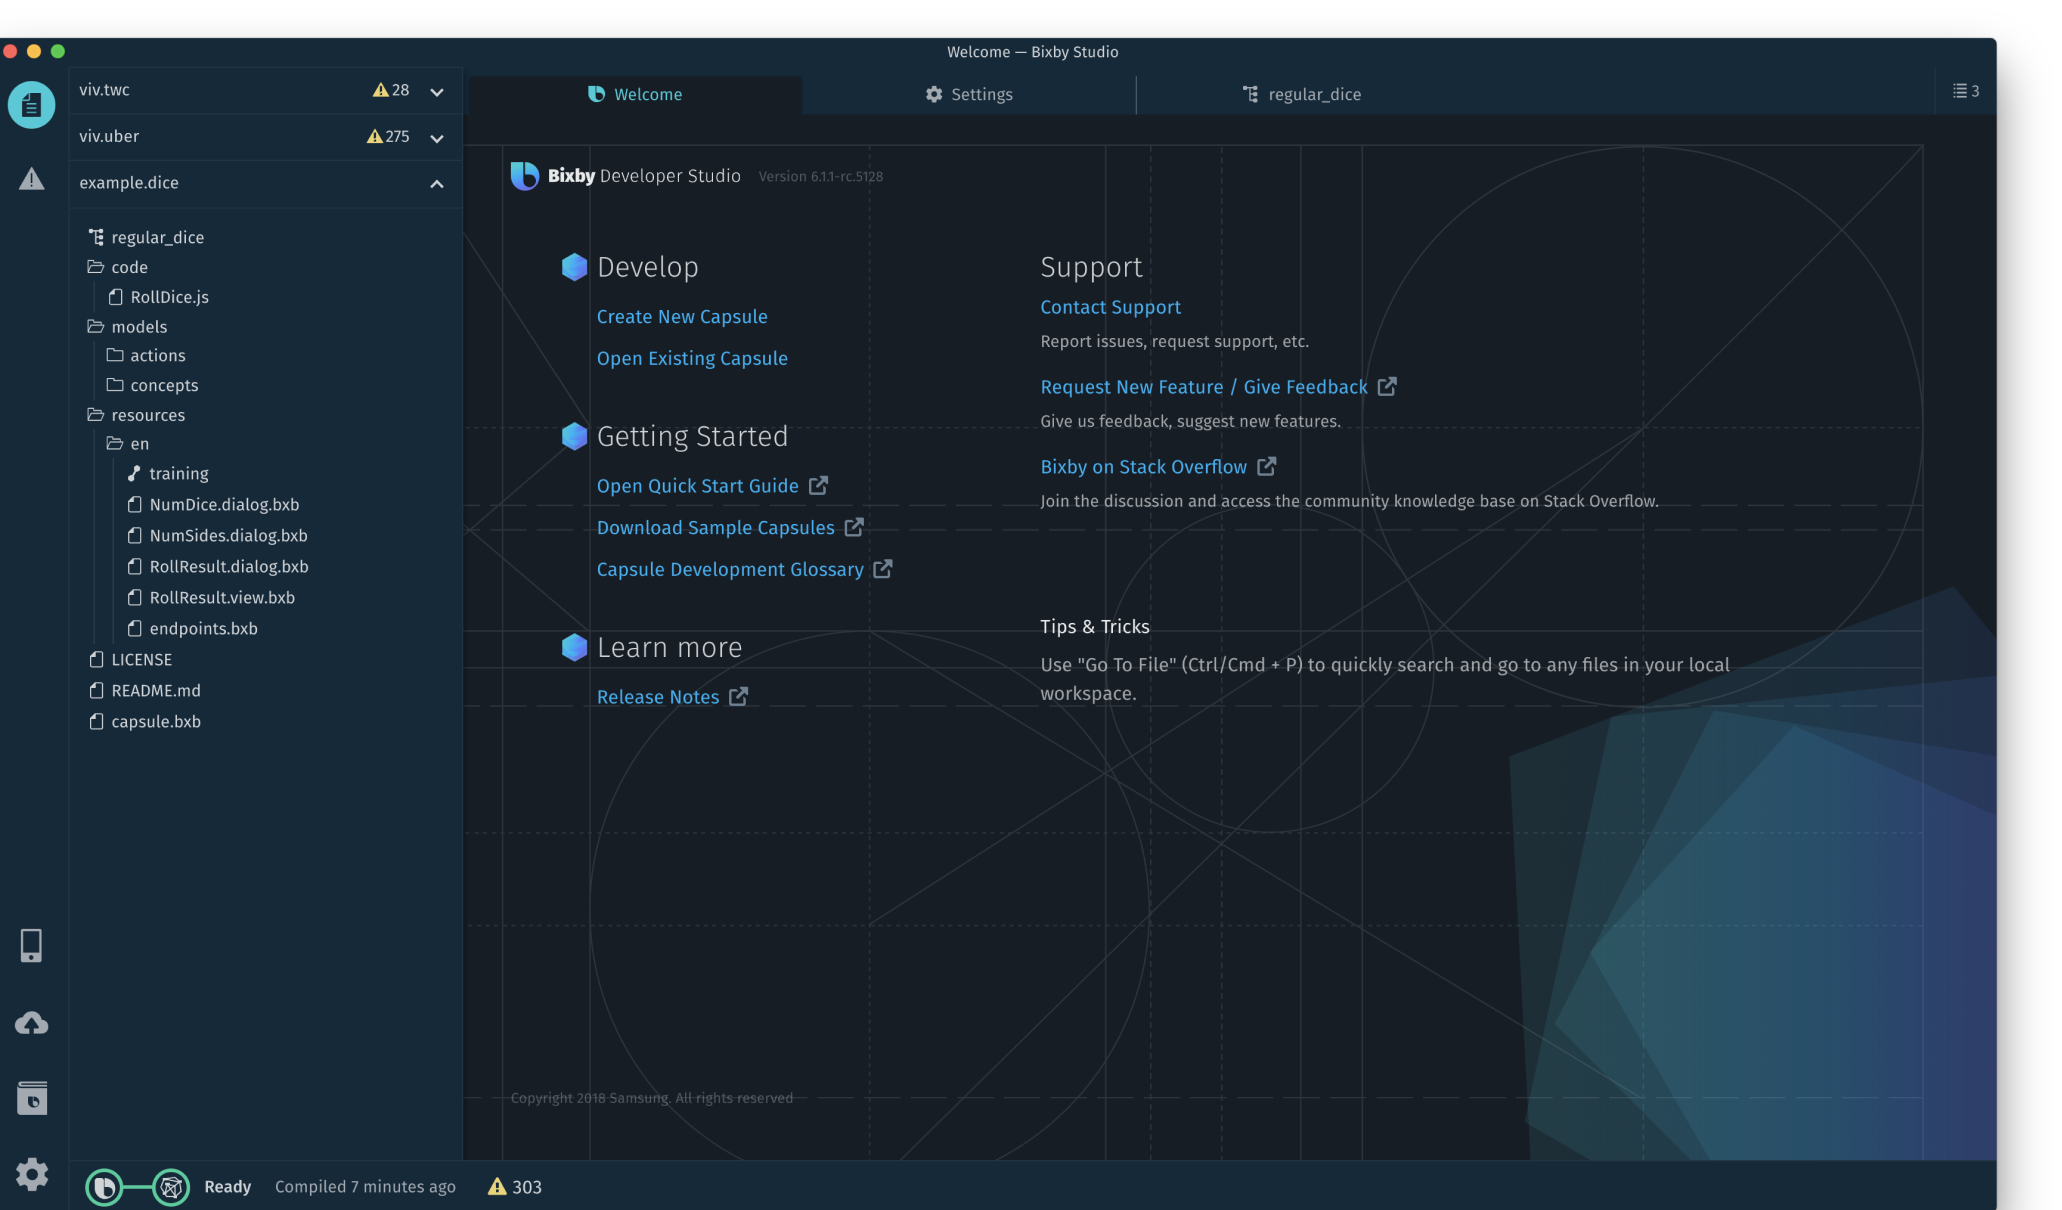Open RollDice.js file
This screenshot has width=2062, height=1210.
(159, 297)
